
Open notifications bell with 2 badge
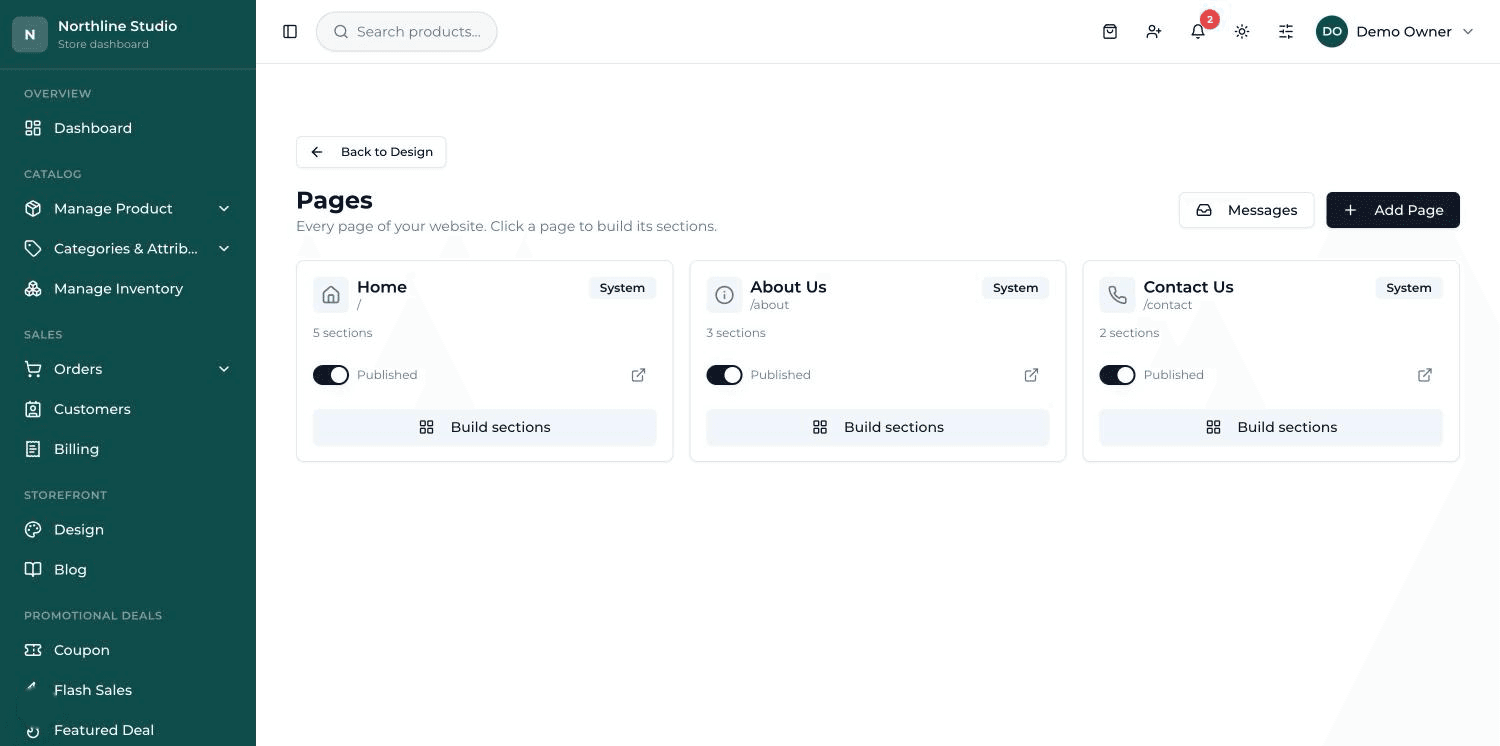click(x=1198, y=32)
